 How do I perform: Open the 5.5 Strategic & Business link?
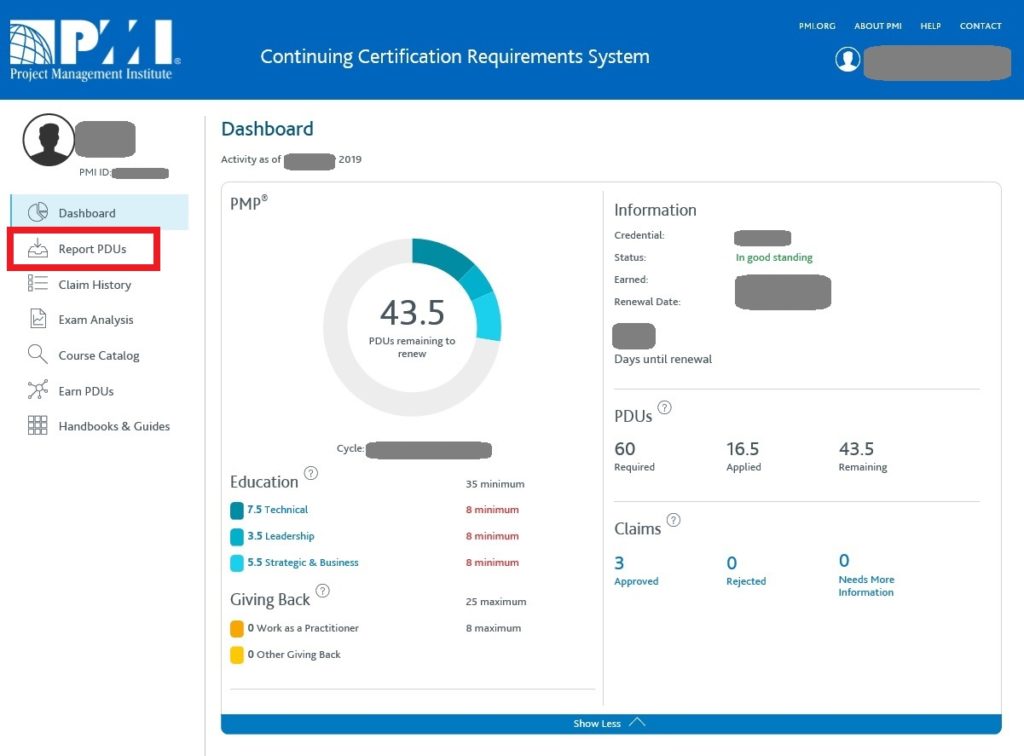pos(303,562)
